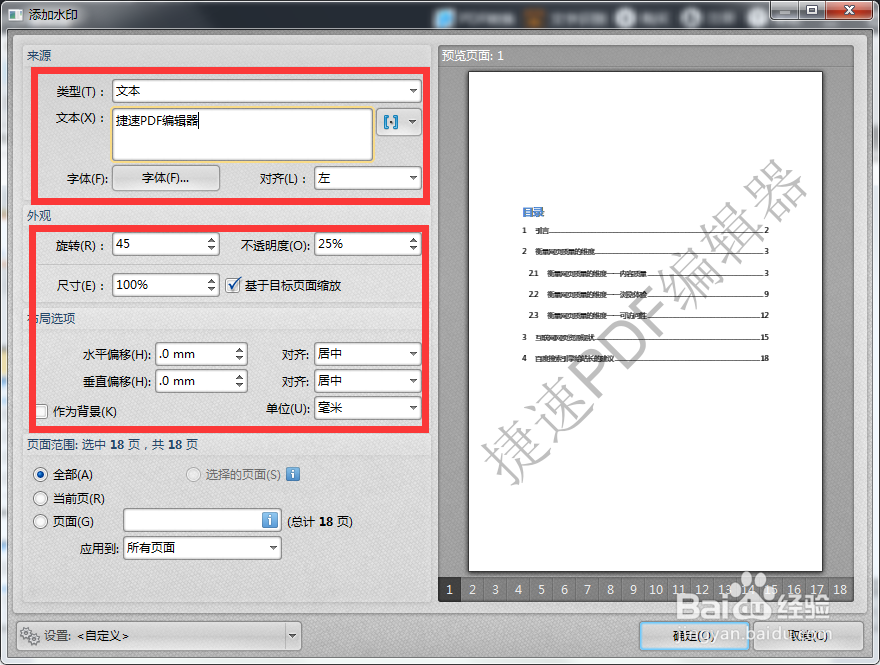Click the 尺寸(E) field showing 100%
The image size is (880, 665).
(x=159, y=285)
